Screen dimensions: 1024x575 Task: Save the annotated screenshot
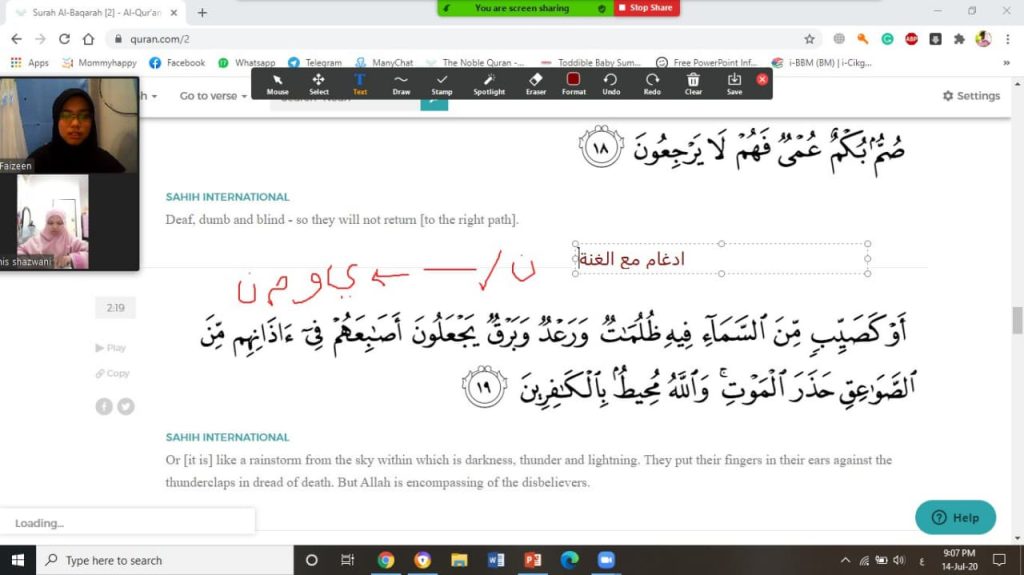(734, 83)
